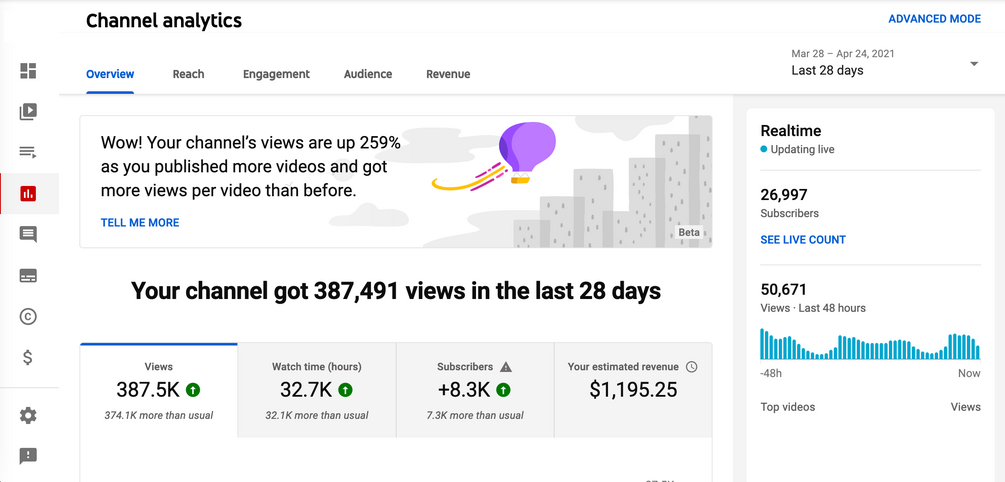Select the estimated revenue metric card

(633, 390)
